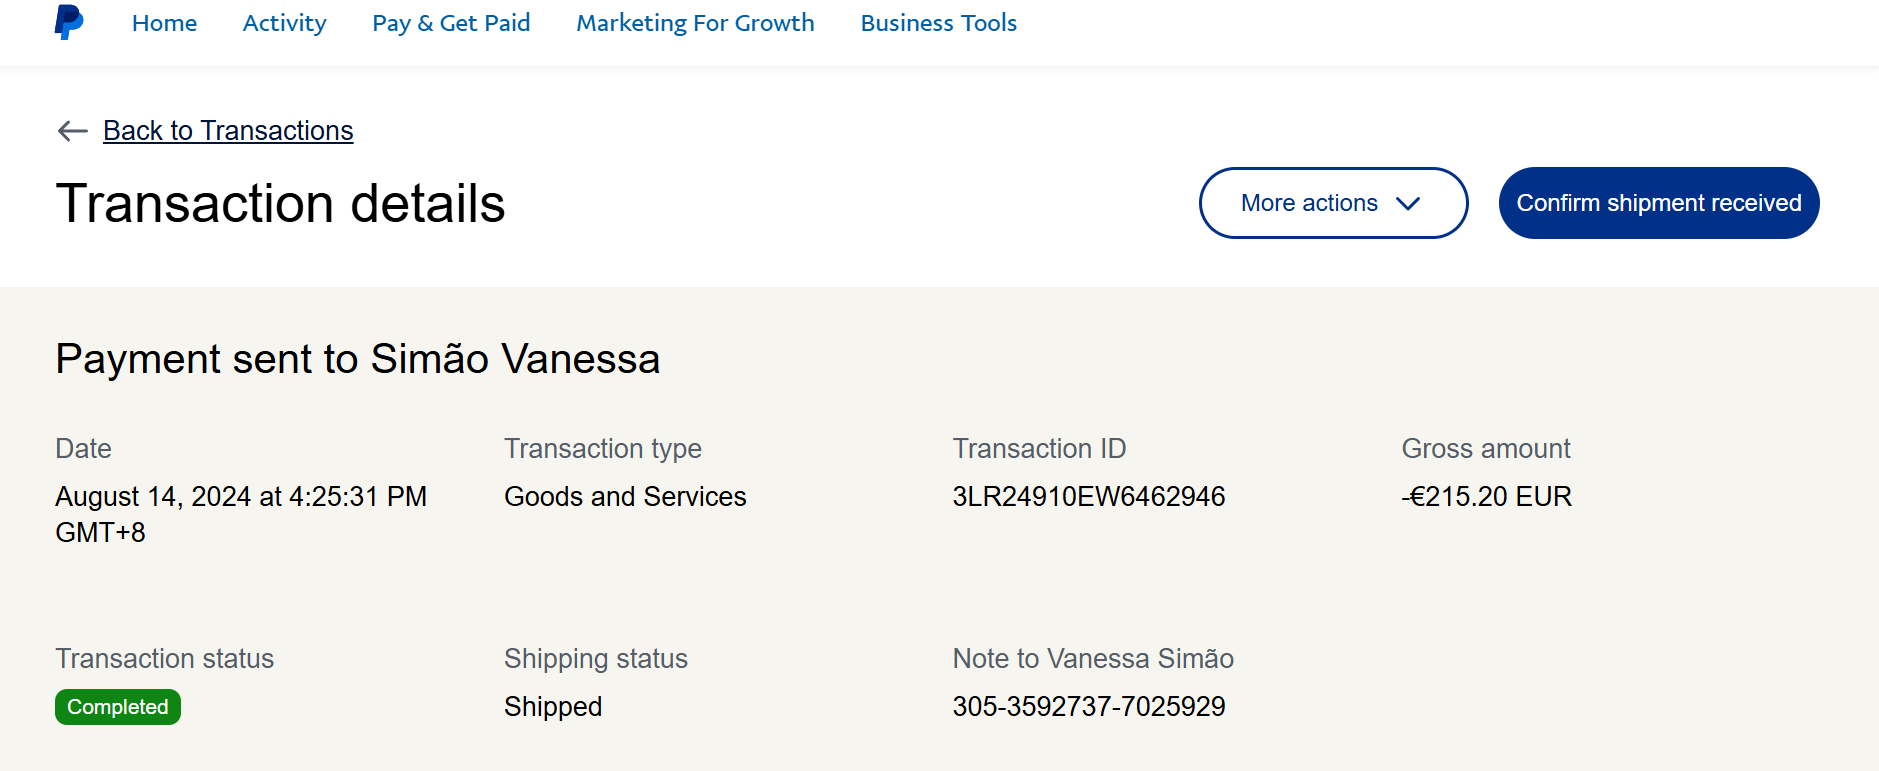Click the Goods and Services value
This screenshot has width=1879, height=771.
(x=625, y=497)
